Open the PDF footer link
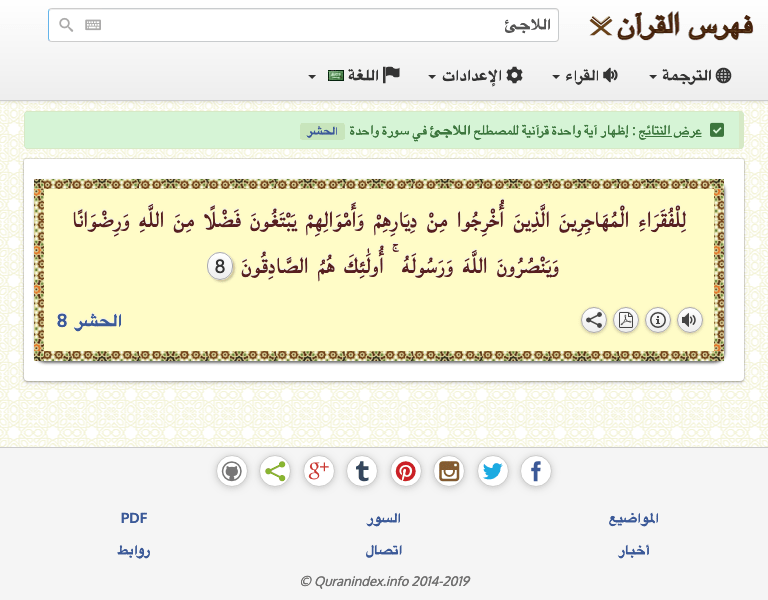Image resolution: width=768 pixels, height=600 pixels. pos(134,518)
